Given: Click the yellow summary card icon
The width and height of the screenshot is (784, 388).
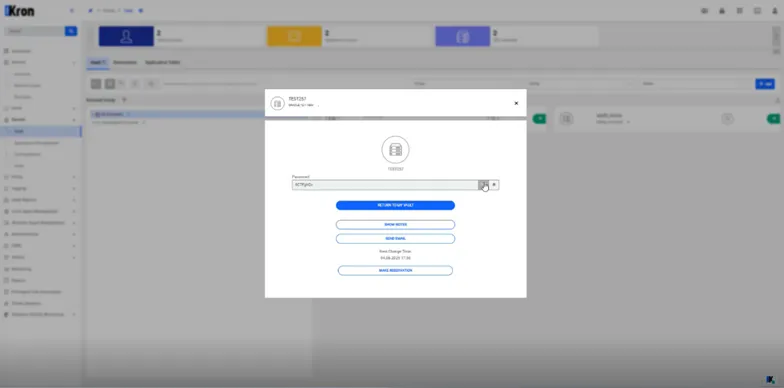Looking at the screenshot, I should pyautogui.click(x=294, y=36).
